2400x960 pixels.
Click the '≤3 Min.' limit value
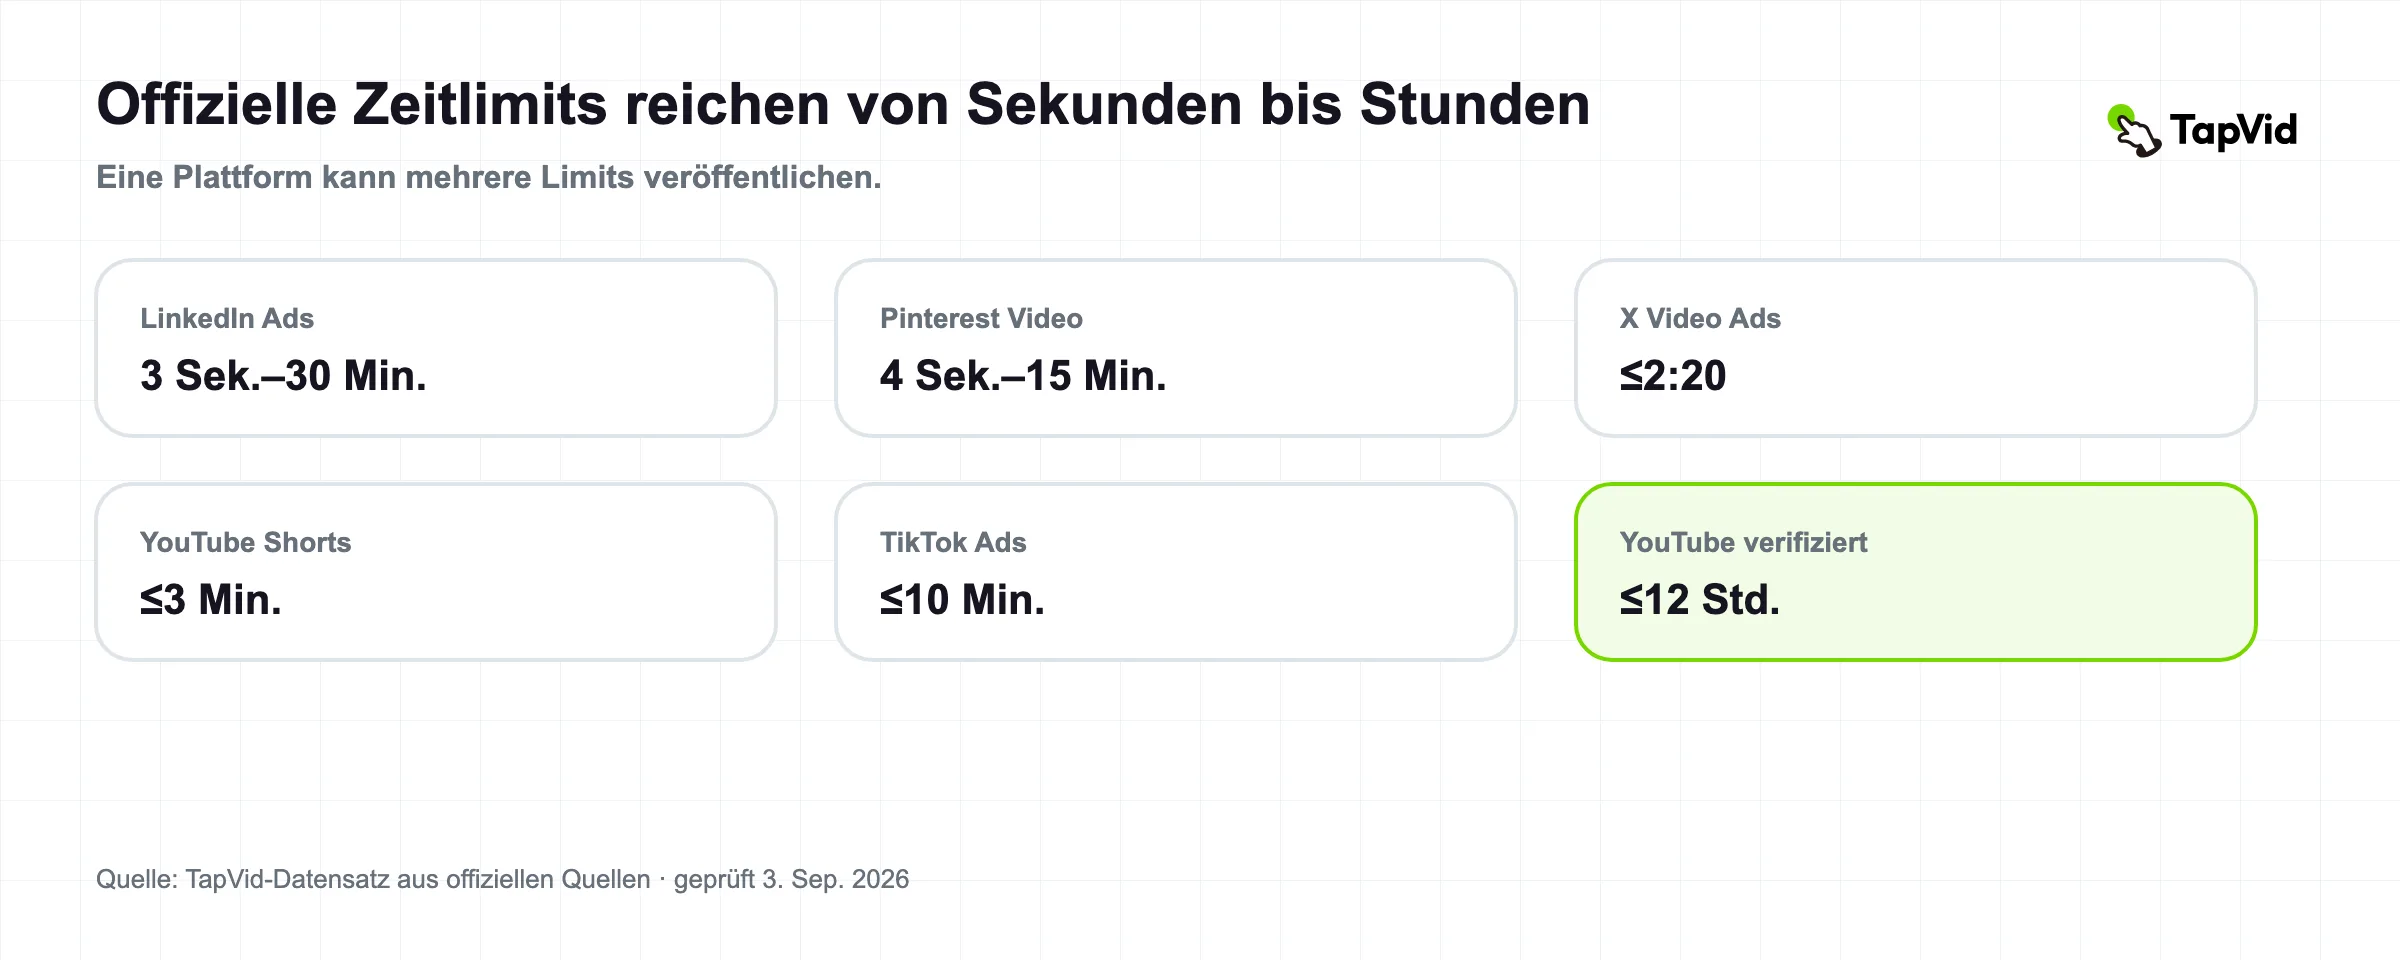[x=211, y=600]
